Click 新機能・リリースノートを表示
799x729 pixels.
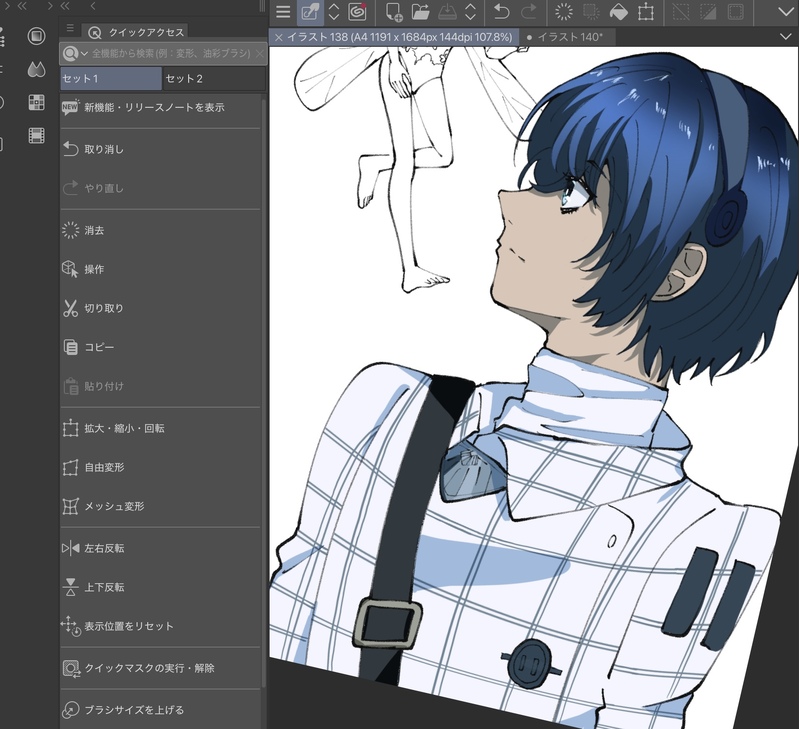(x=160, y=107)
